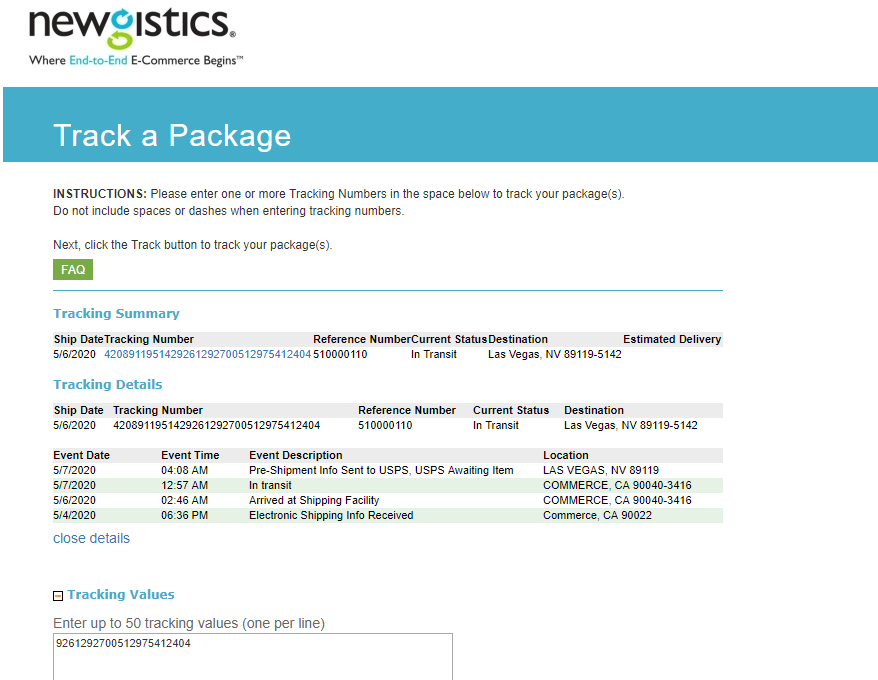Collapse the Tracking Values section icon
The height and width of the screenshot is (680, 878).
point(58,596)
